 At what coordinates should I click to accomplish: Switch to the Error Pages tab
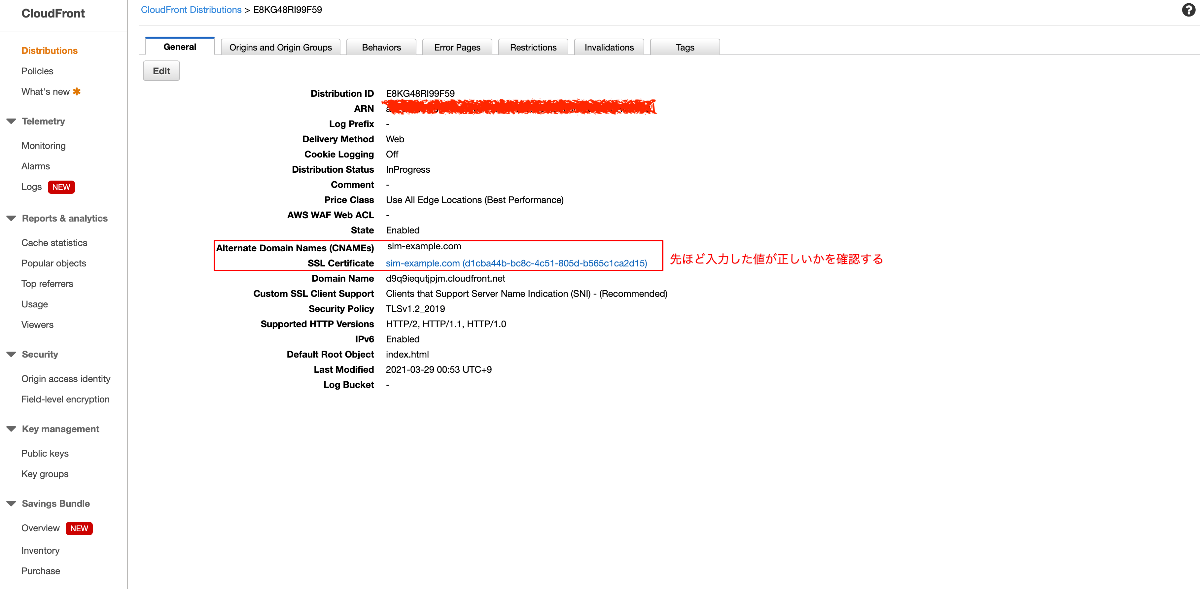coord(457,47)
